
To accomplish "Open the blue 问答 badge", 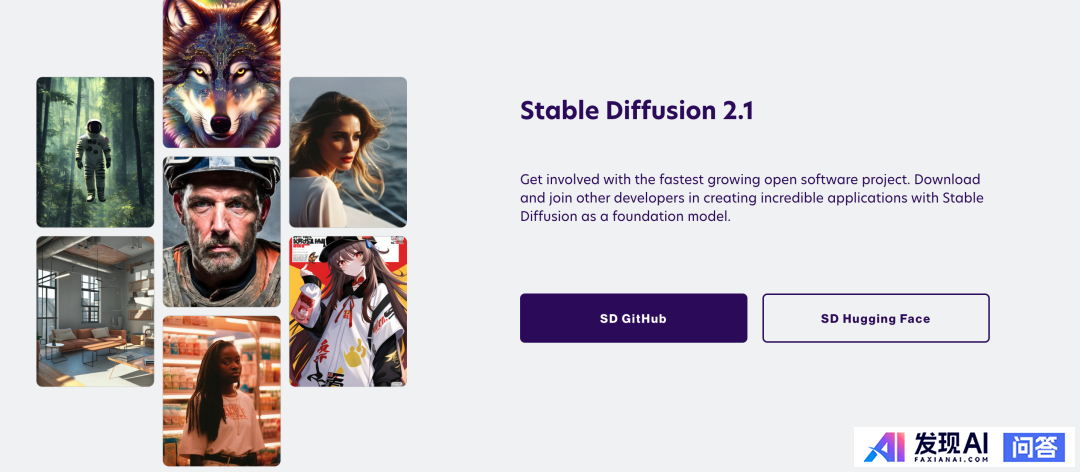I will (1034, 447).
